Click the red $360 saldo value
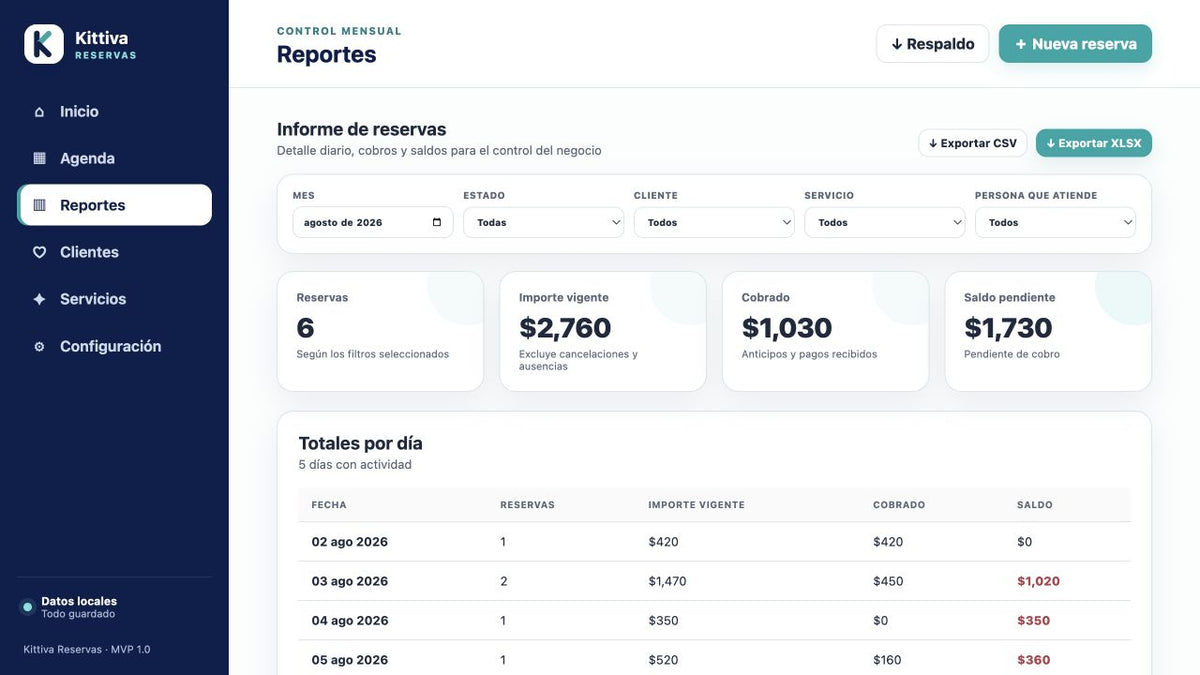Screen dimensions: 1200x675 [x=1034, y=660]
